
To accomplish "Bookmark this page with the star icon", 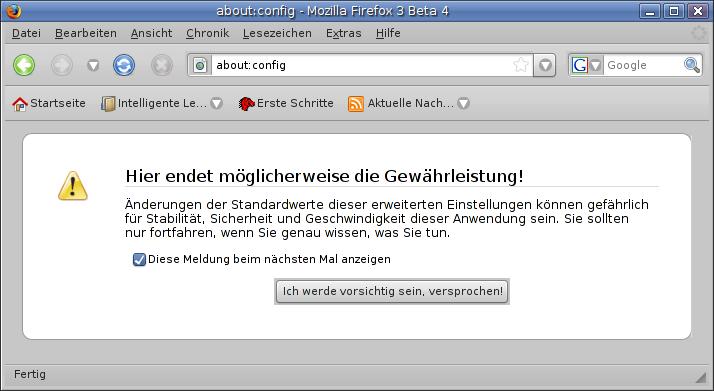I will click(x=520, y=65).
